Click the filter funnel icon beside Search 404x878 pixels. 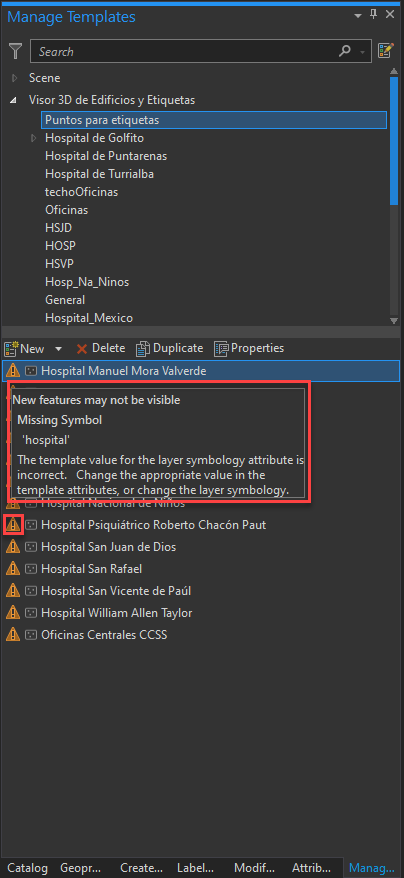[15, 52]
